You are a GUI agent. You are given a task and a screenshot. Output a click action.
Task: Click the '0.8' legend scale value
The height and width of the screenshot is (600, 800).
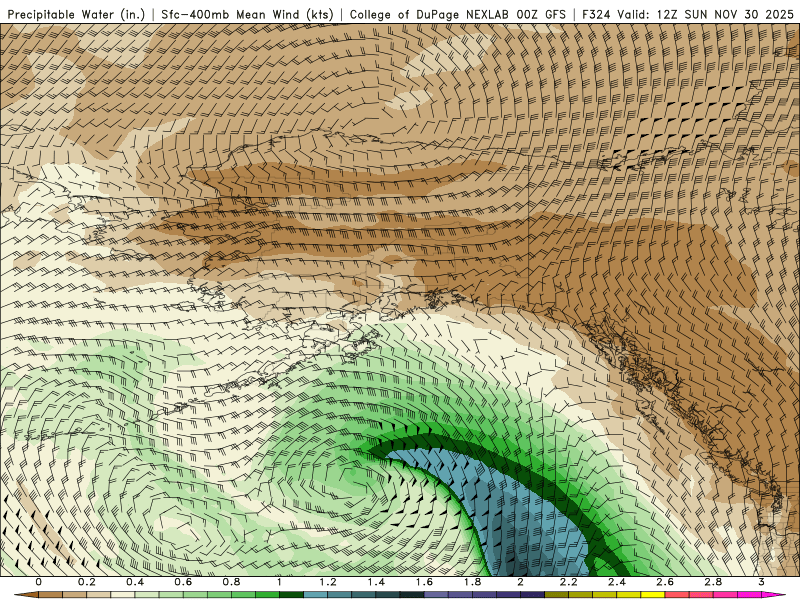231,582
